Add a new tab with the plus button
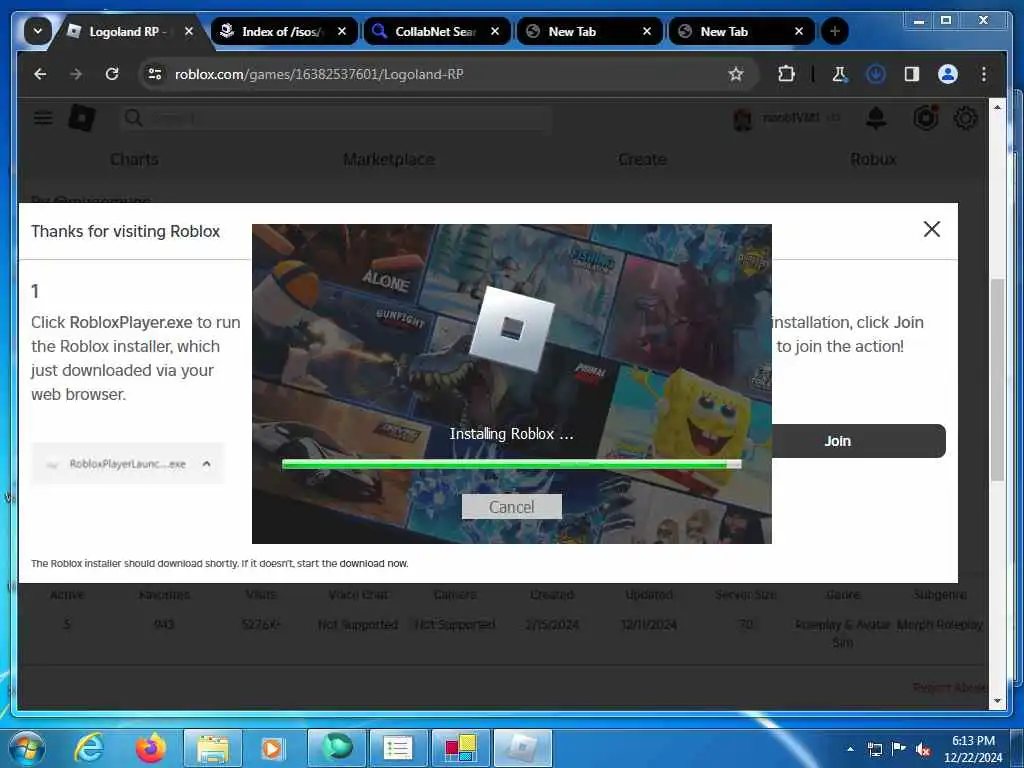 [834, 31]
